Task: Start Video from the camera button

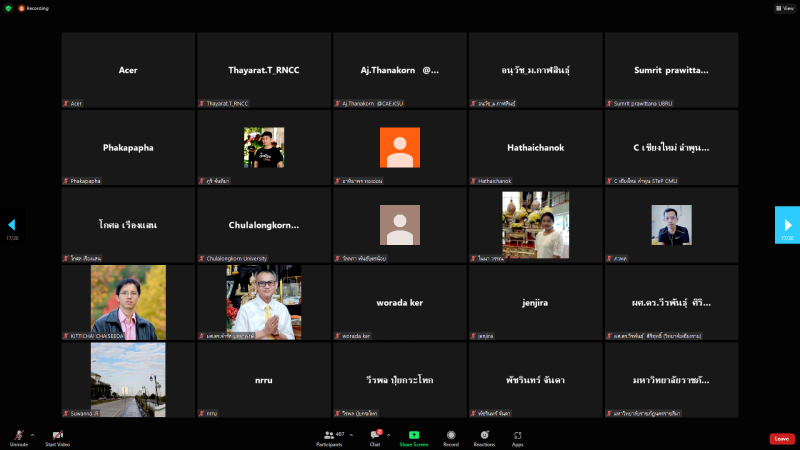Action: pos(57,436)
